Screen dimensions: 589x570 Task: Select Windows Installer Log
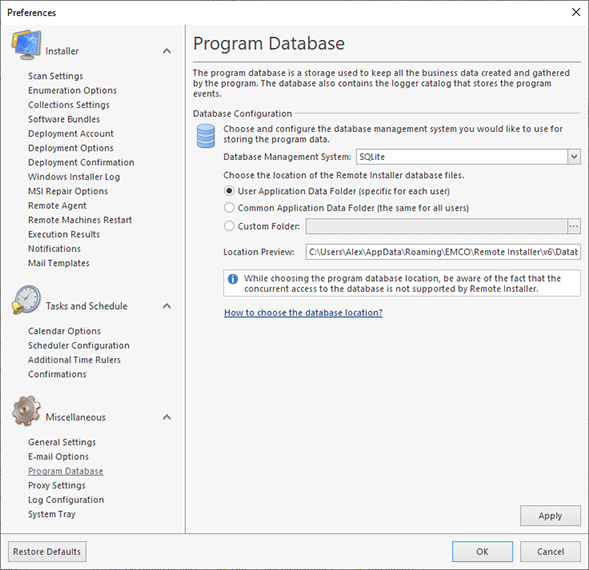[x=74, y=177]
